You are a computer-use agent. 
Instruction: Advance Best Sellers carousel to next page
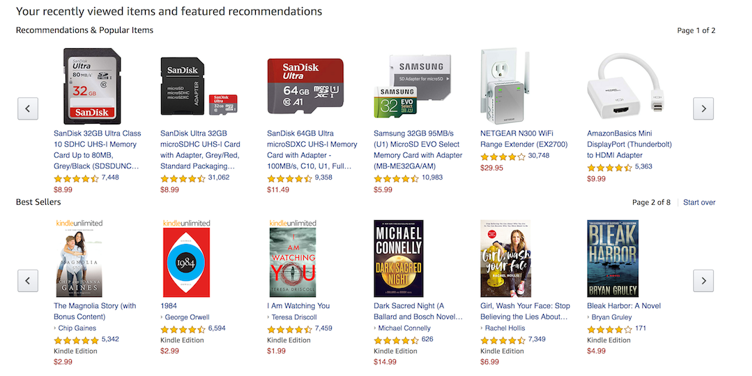point(703,281)
